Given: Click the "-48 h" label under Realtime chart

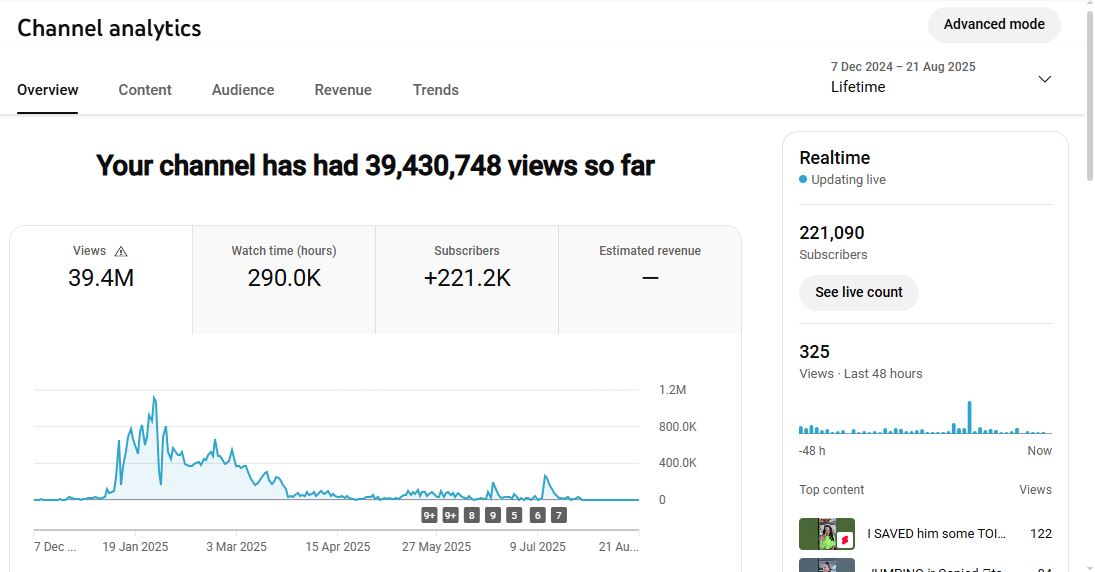Looking at the screenshot, I should (x=812, y=451).
